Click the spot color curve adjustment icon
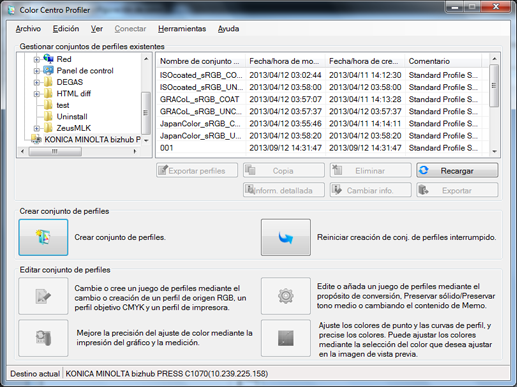 [286, 338]
